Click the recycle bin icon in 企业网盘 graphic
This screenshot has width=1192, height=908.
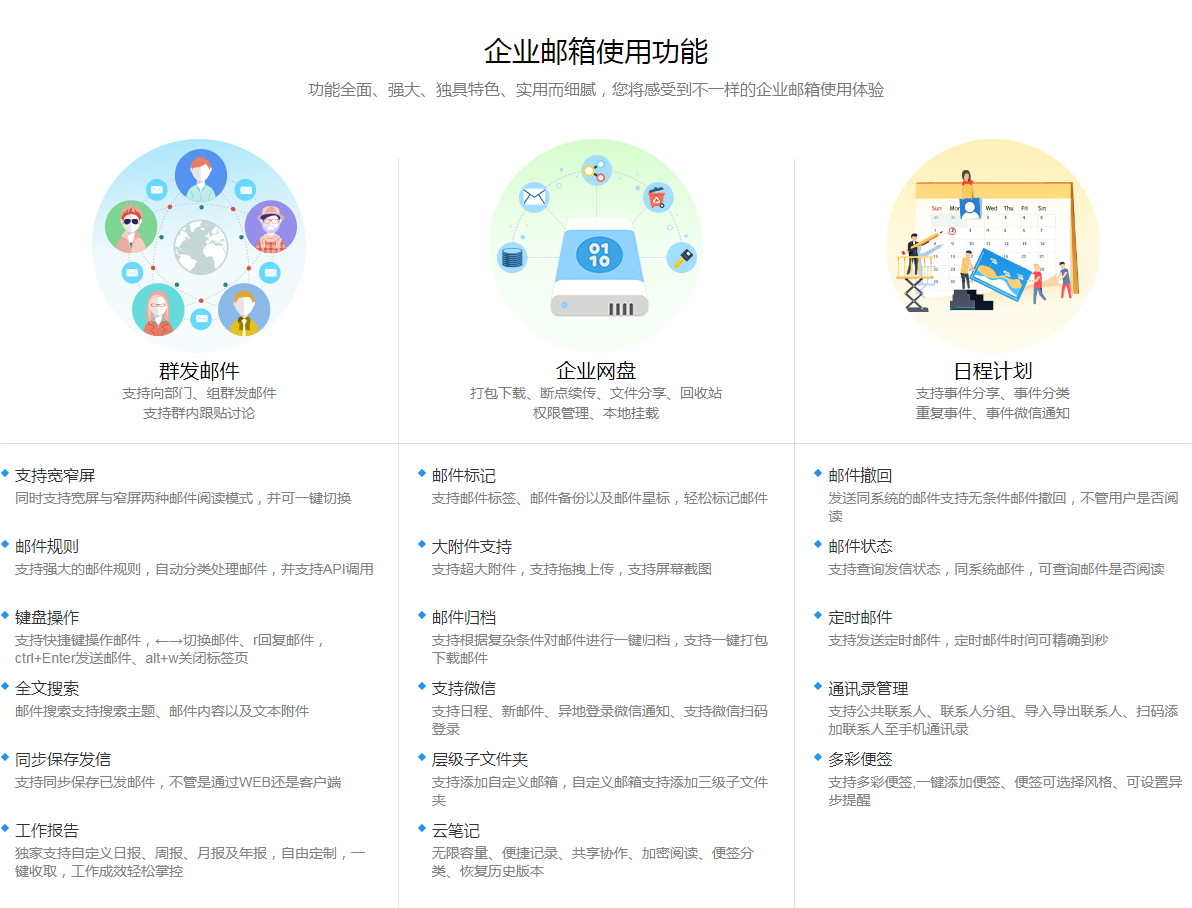[x=658, y=198]
